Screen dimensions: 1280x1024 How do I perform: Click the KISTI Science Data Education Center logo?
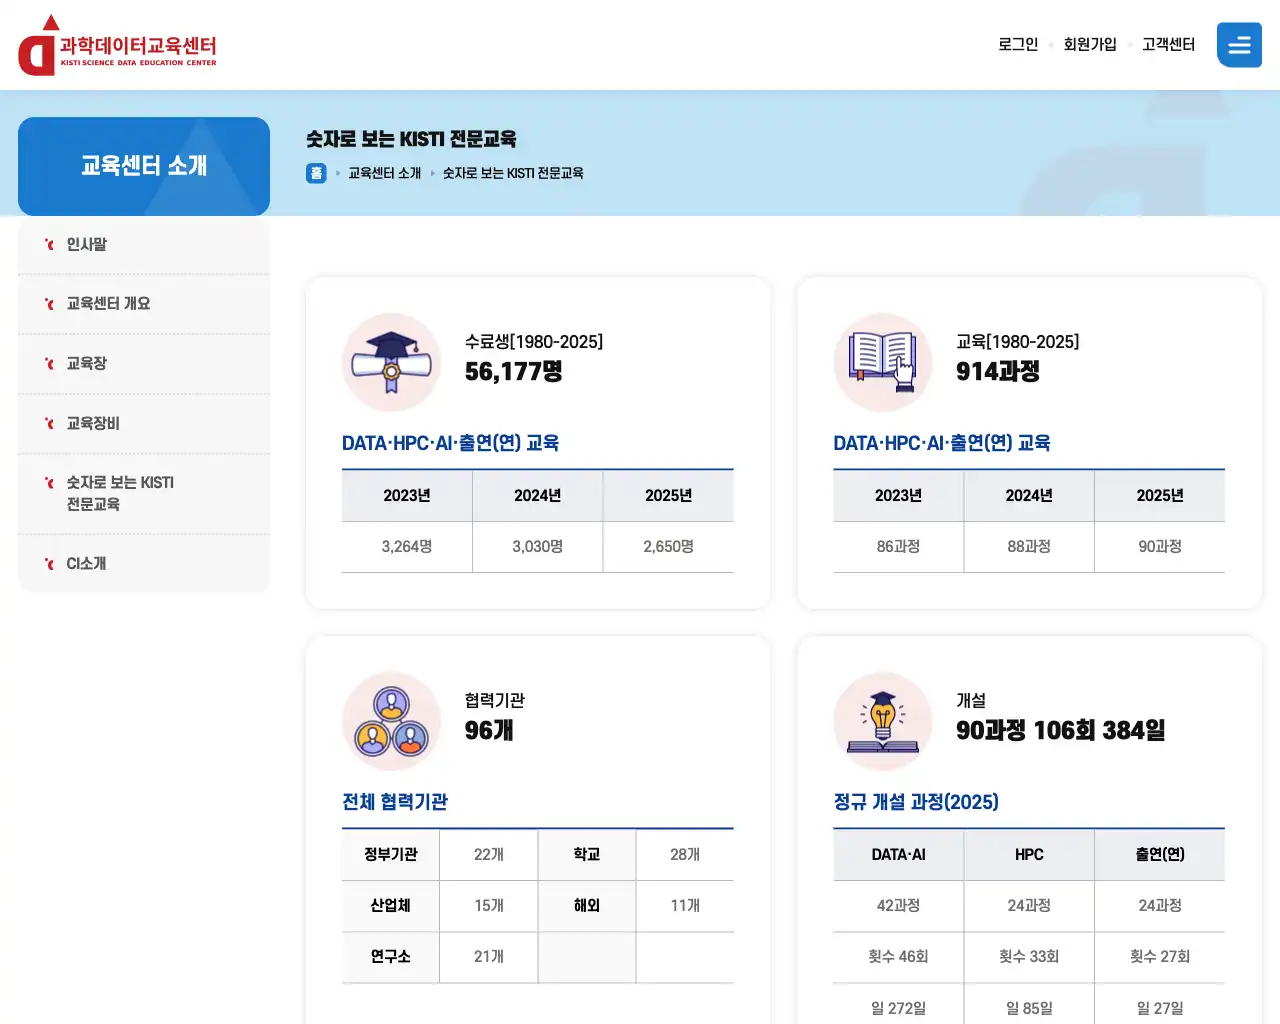point(117,45)
